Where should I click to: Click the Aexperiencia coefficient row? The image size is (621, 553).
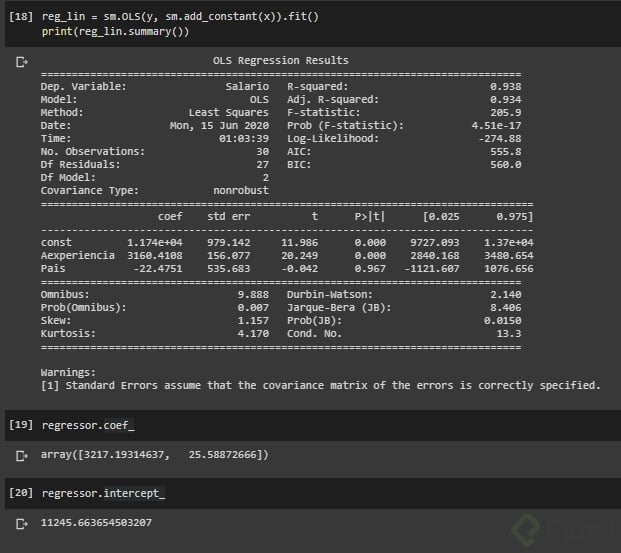click(280, 255)
